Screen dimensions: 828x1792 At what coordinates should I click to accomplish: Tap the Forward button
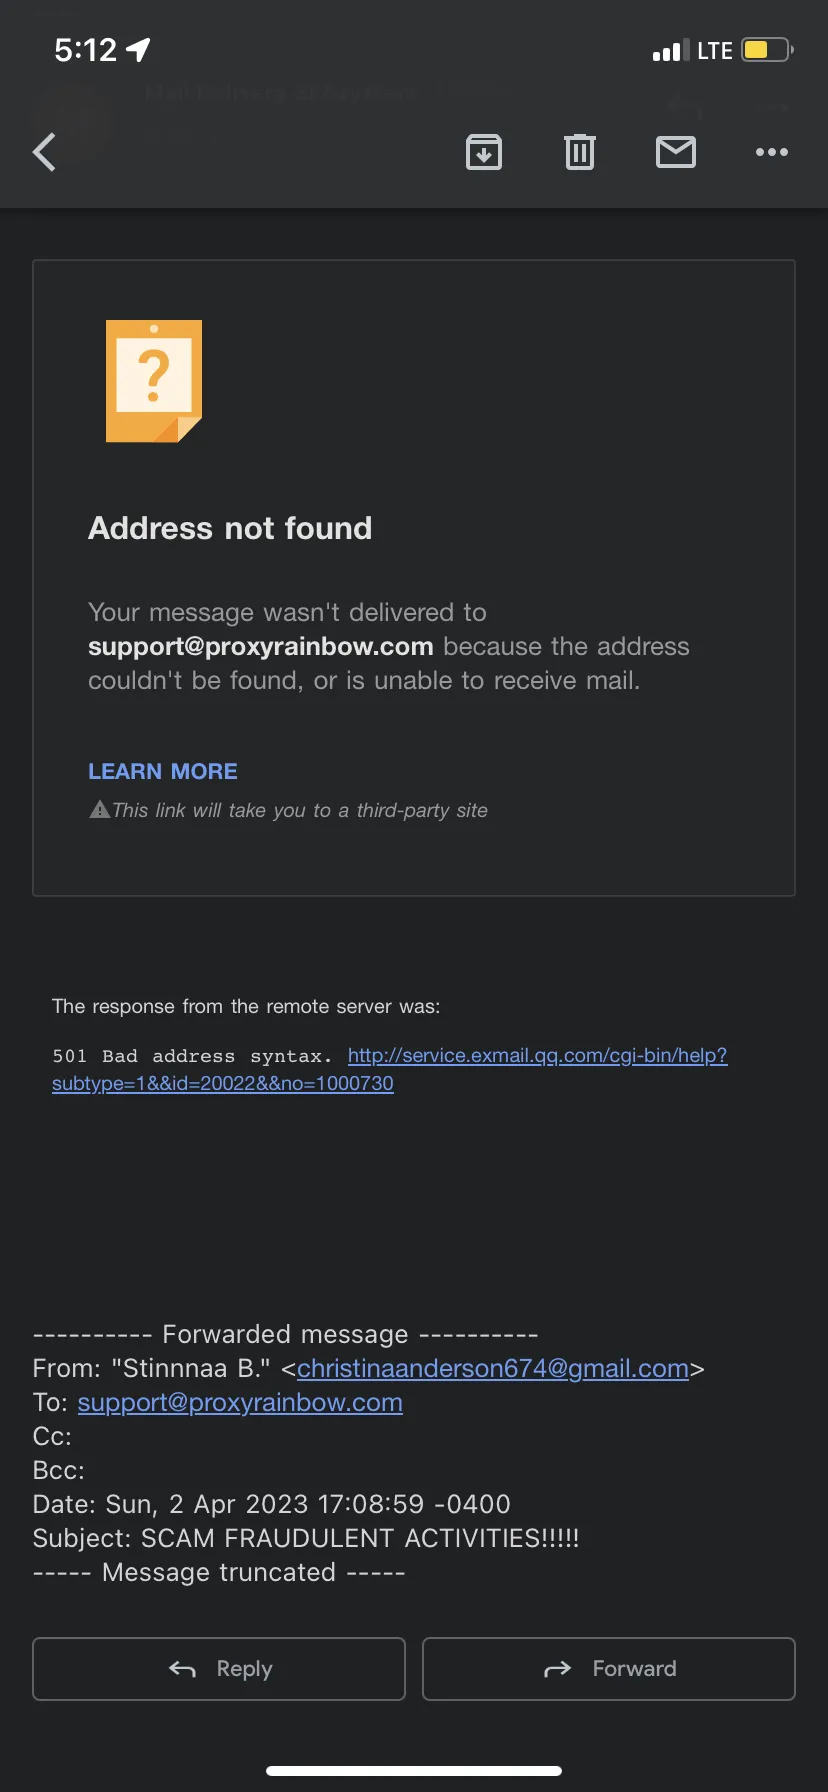(609, 1668)
